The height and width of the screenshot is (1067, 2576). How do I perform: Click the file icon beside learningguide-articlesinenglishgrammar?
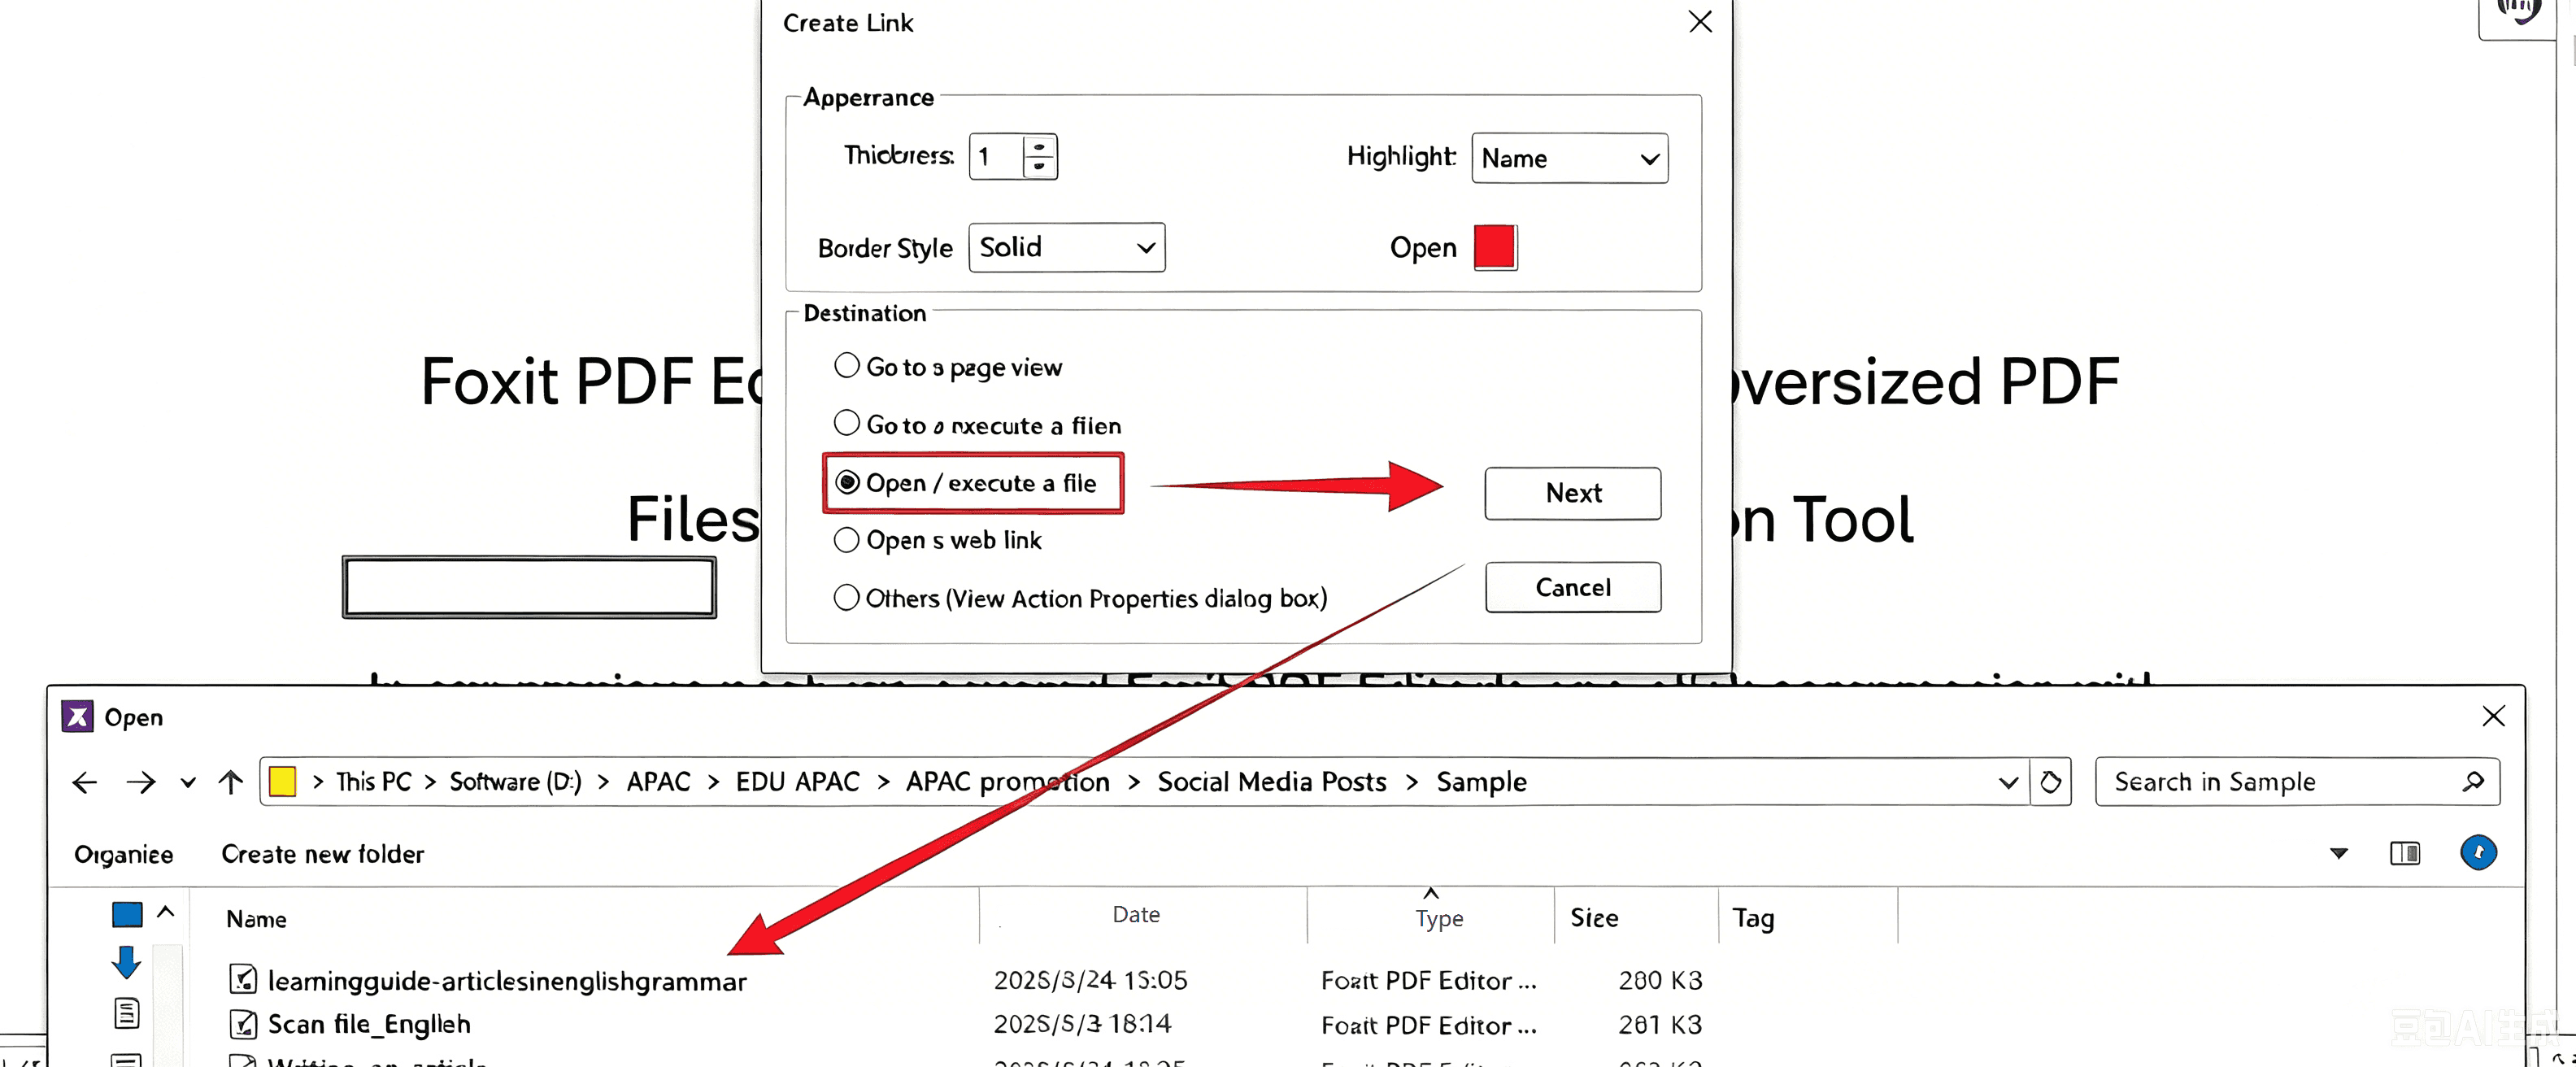click(243, 979)
